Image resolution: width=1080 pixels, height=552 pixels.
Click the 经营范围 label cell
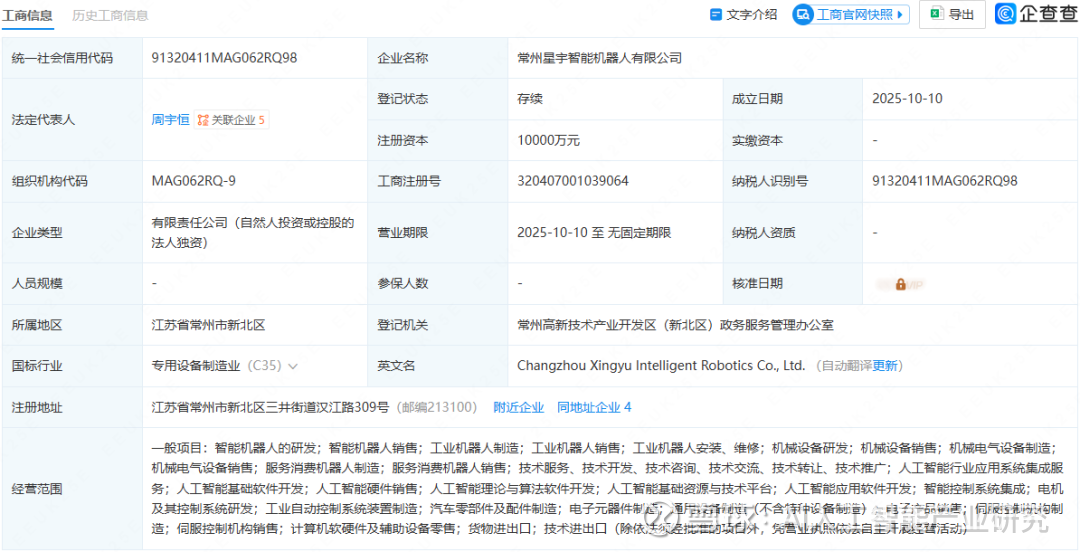click(72, 489)
